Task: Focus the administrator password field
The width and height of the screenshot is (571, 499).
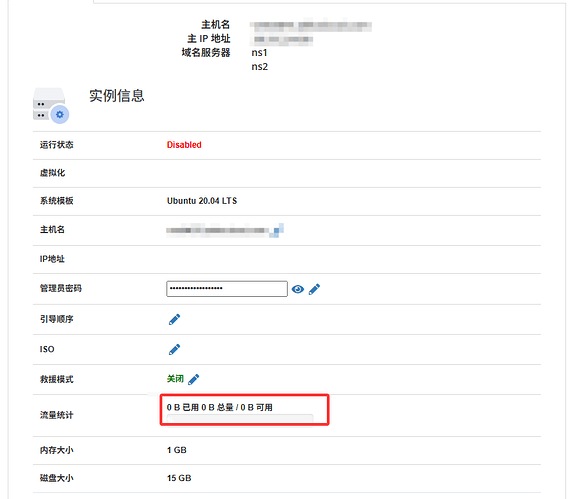Action: (227, 289)
